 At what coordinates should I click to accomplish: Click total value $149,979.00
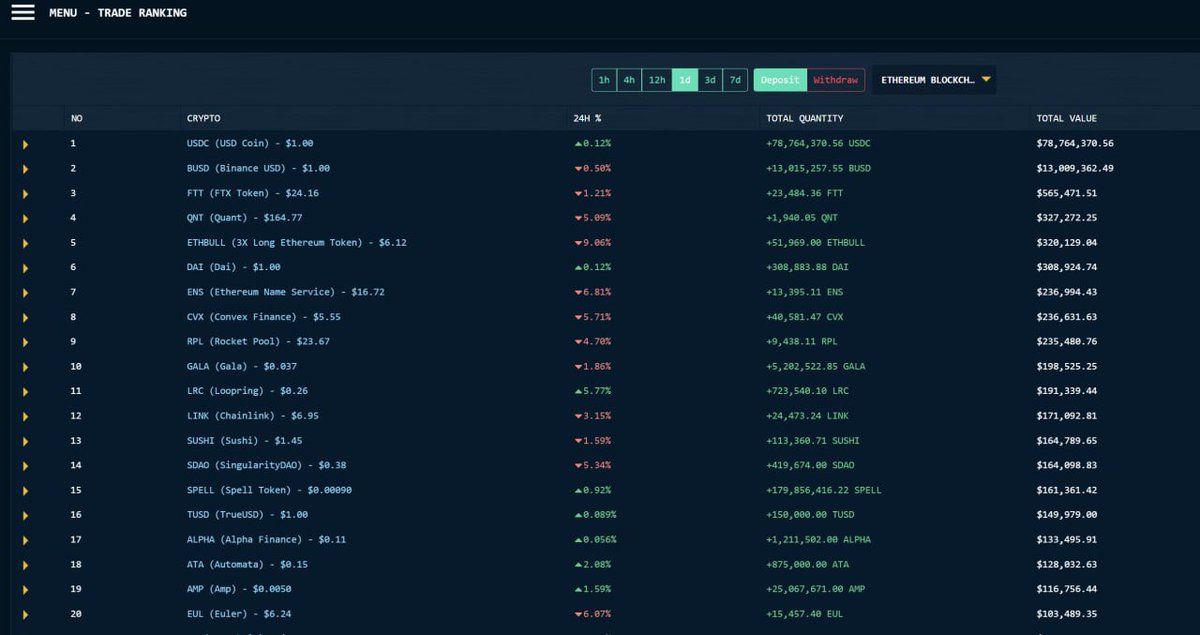(x=1067, y=514)
